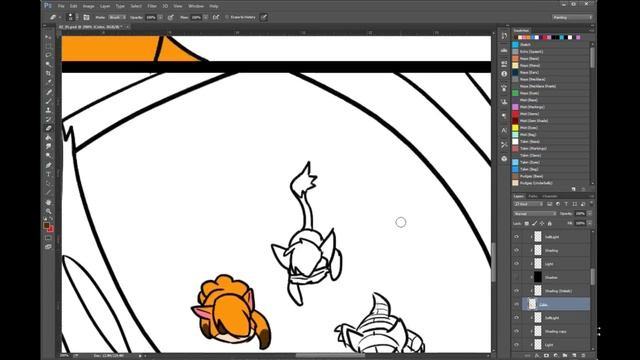Hide the Shading copy layer

point(516,331)
